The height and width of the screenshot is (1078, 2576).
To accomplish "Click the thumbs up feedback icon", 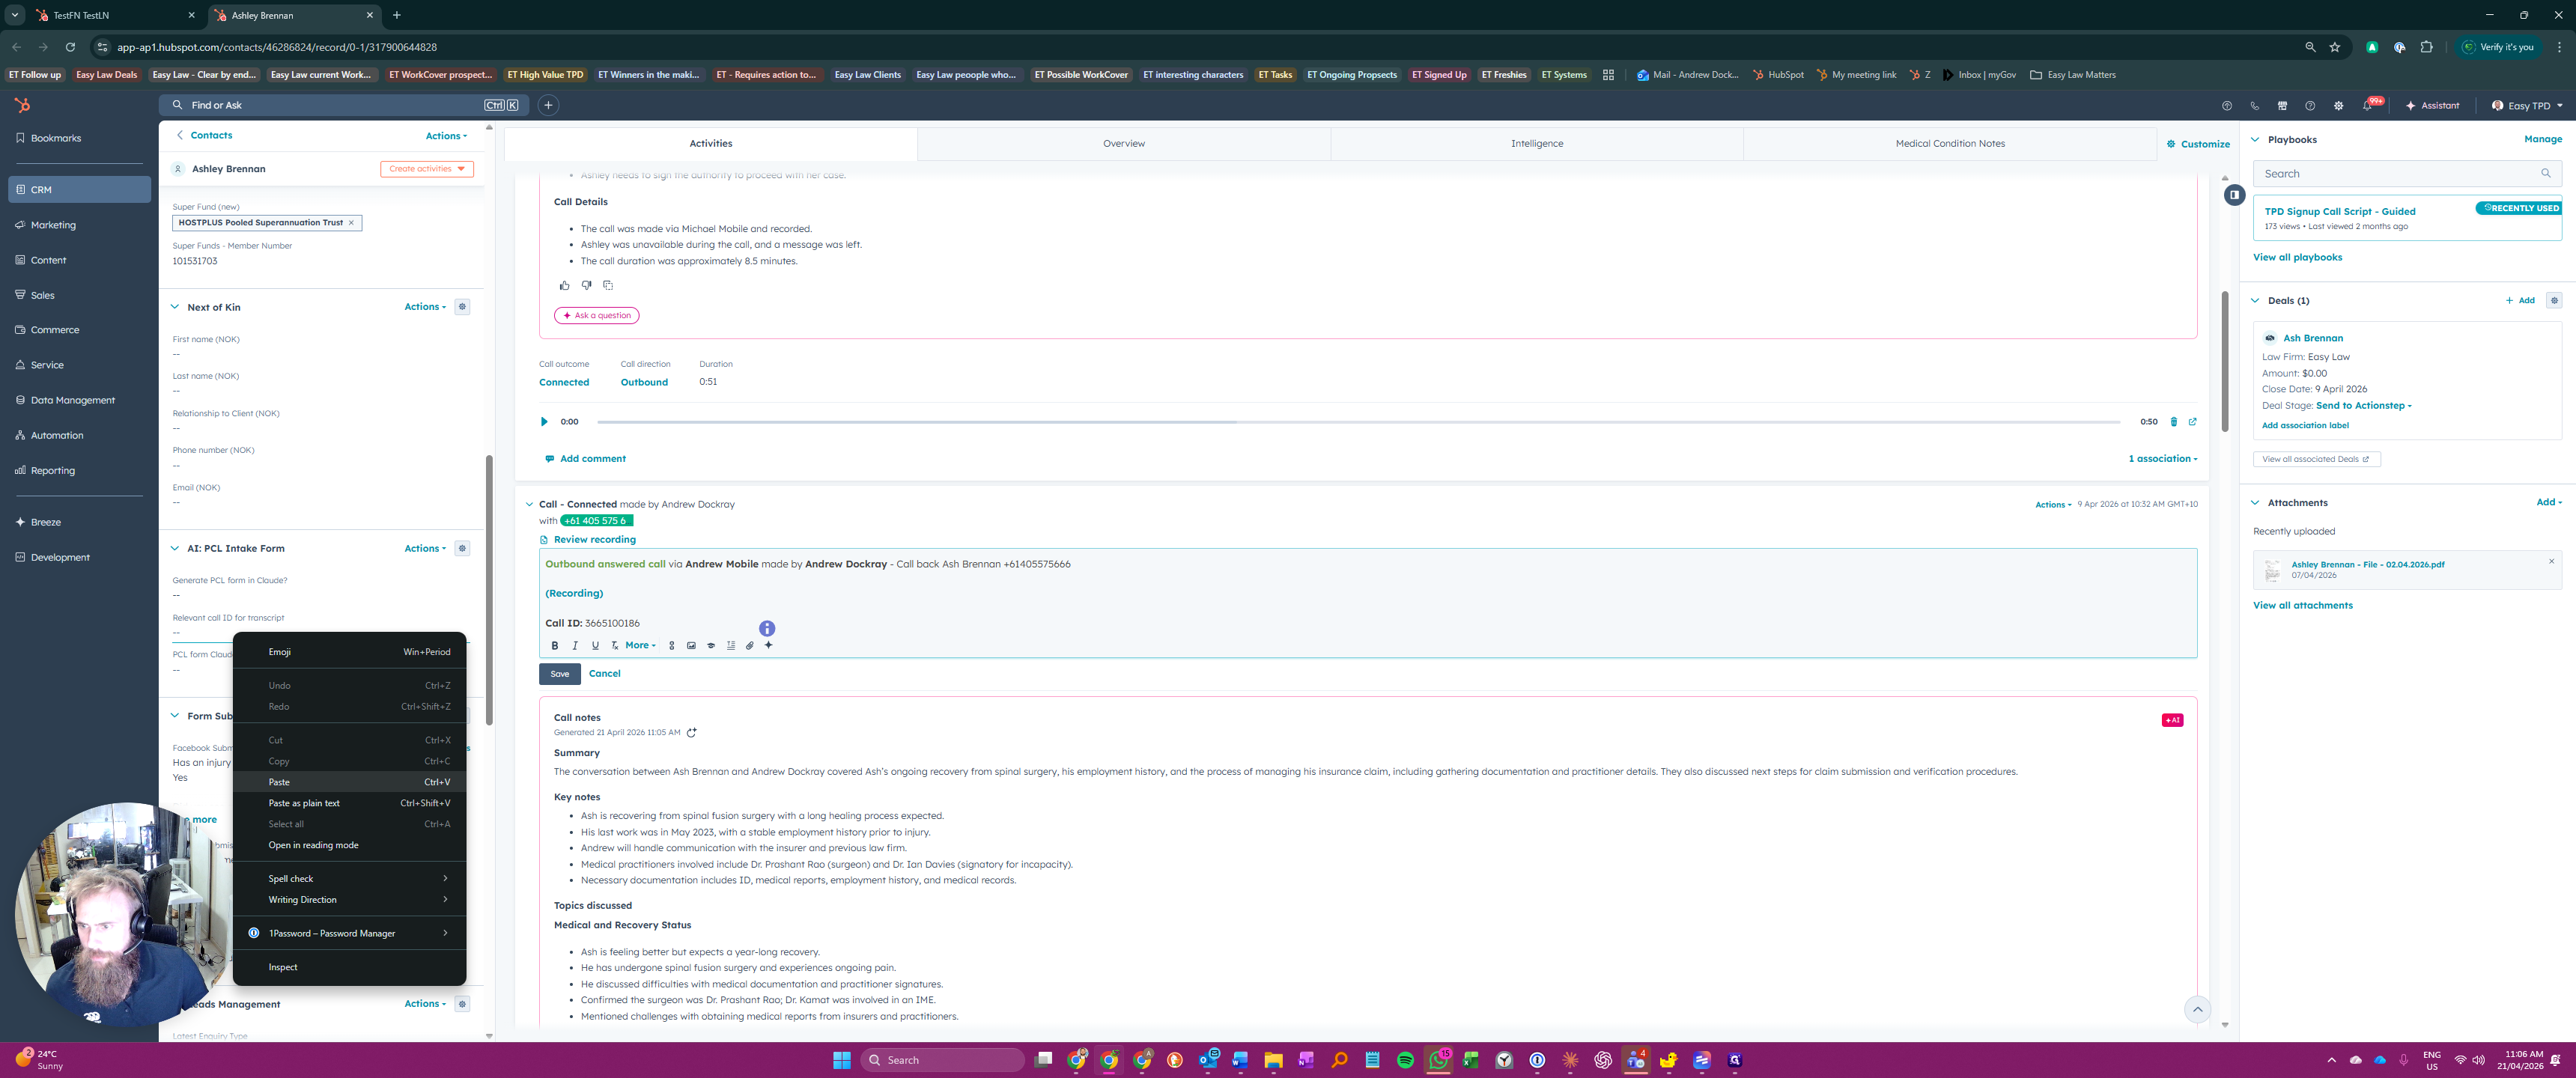I will click(565, 286).
